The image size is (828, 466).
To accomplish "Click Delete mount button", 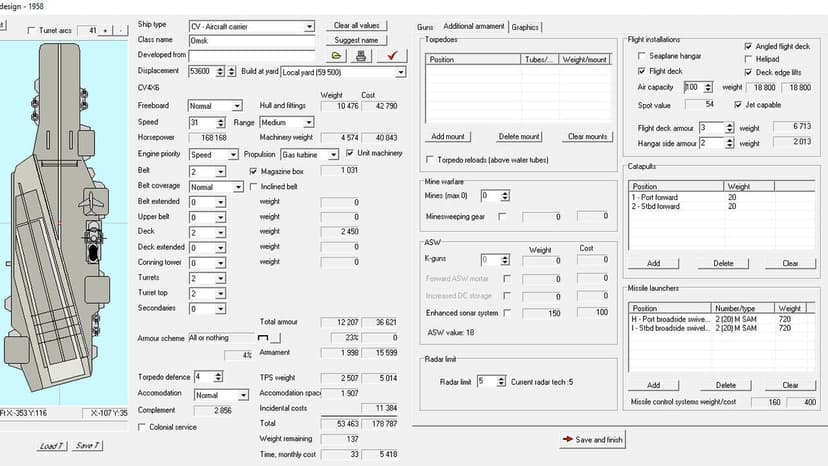I will coord(519,136).
